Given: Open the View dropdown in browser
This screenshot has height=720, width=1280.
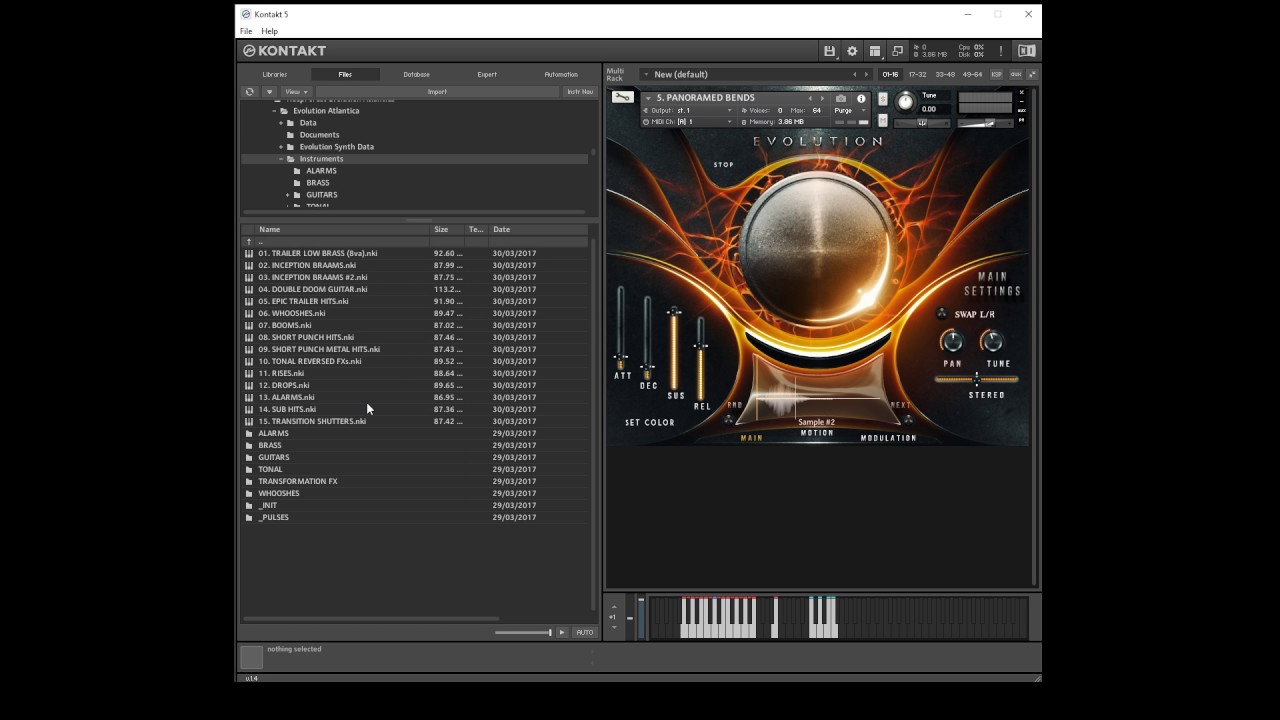Looking at the screenshot, I should coord(294,92).
